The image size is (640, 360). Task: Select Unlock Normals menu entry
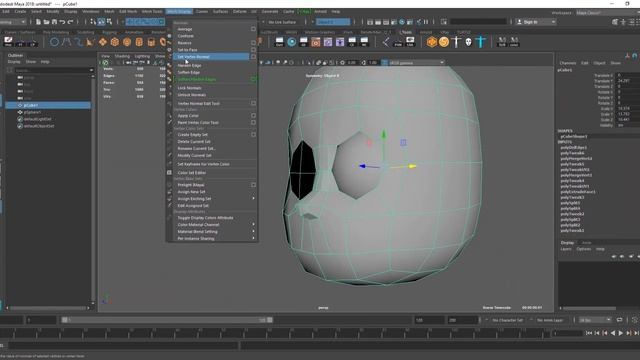click(x=191, y=95)
